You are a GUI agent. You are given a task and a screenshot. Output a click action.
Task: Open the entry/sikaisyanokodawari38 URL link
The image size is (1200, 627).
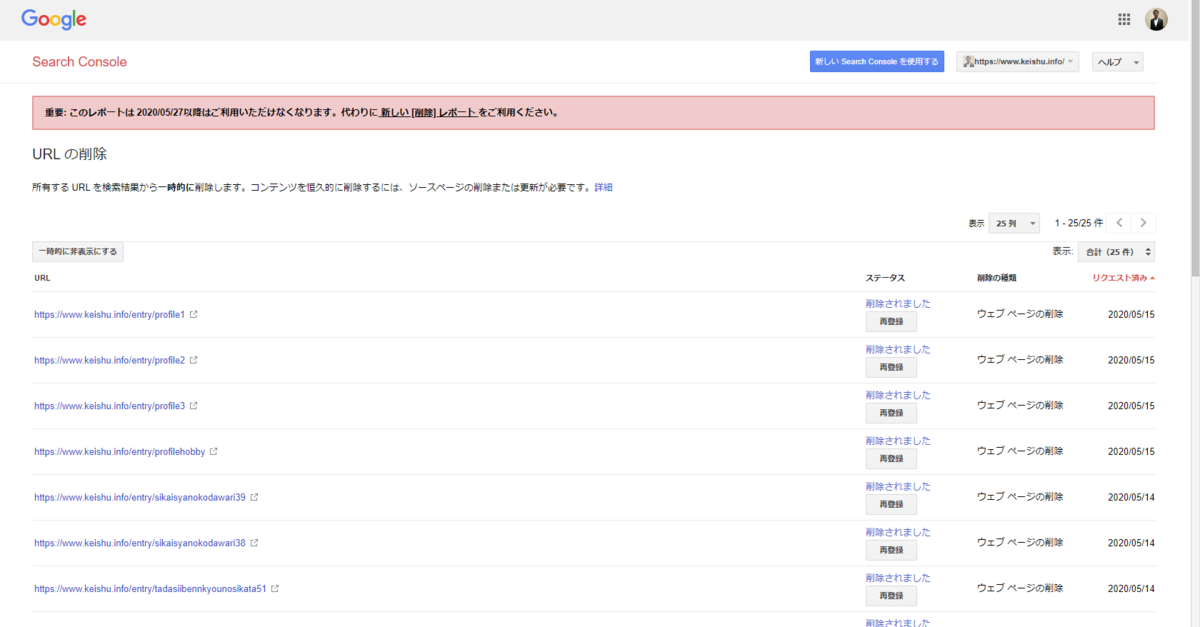pos(140,543)
